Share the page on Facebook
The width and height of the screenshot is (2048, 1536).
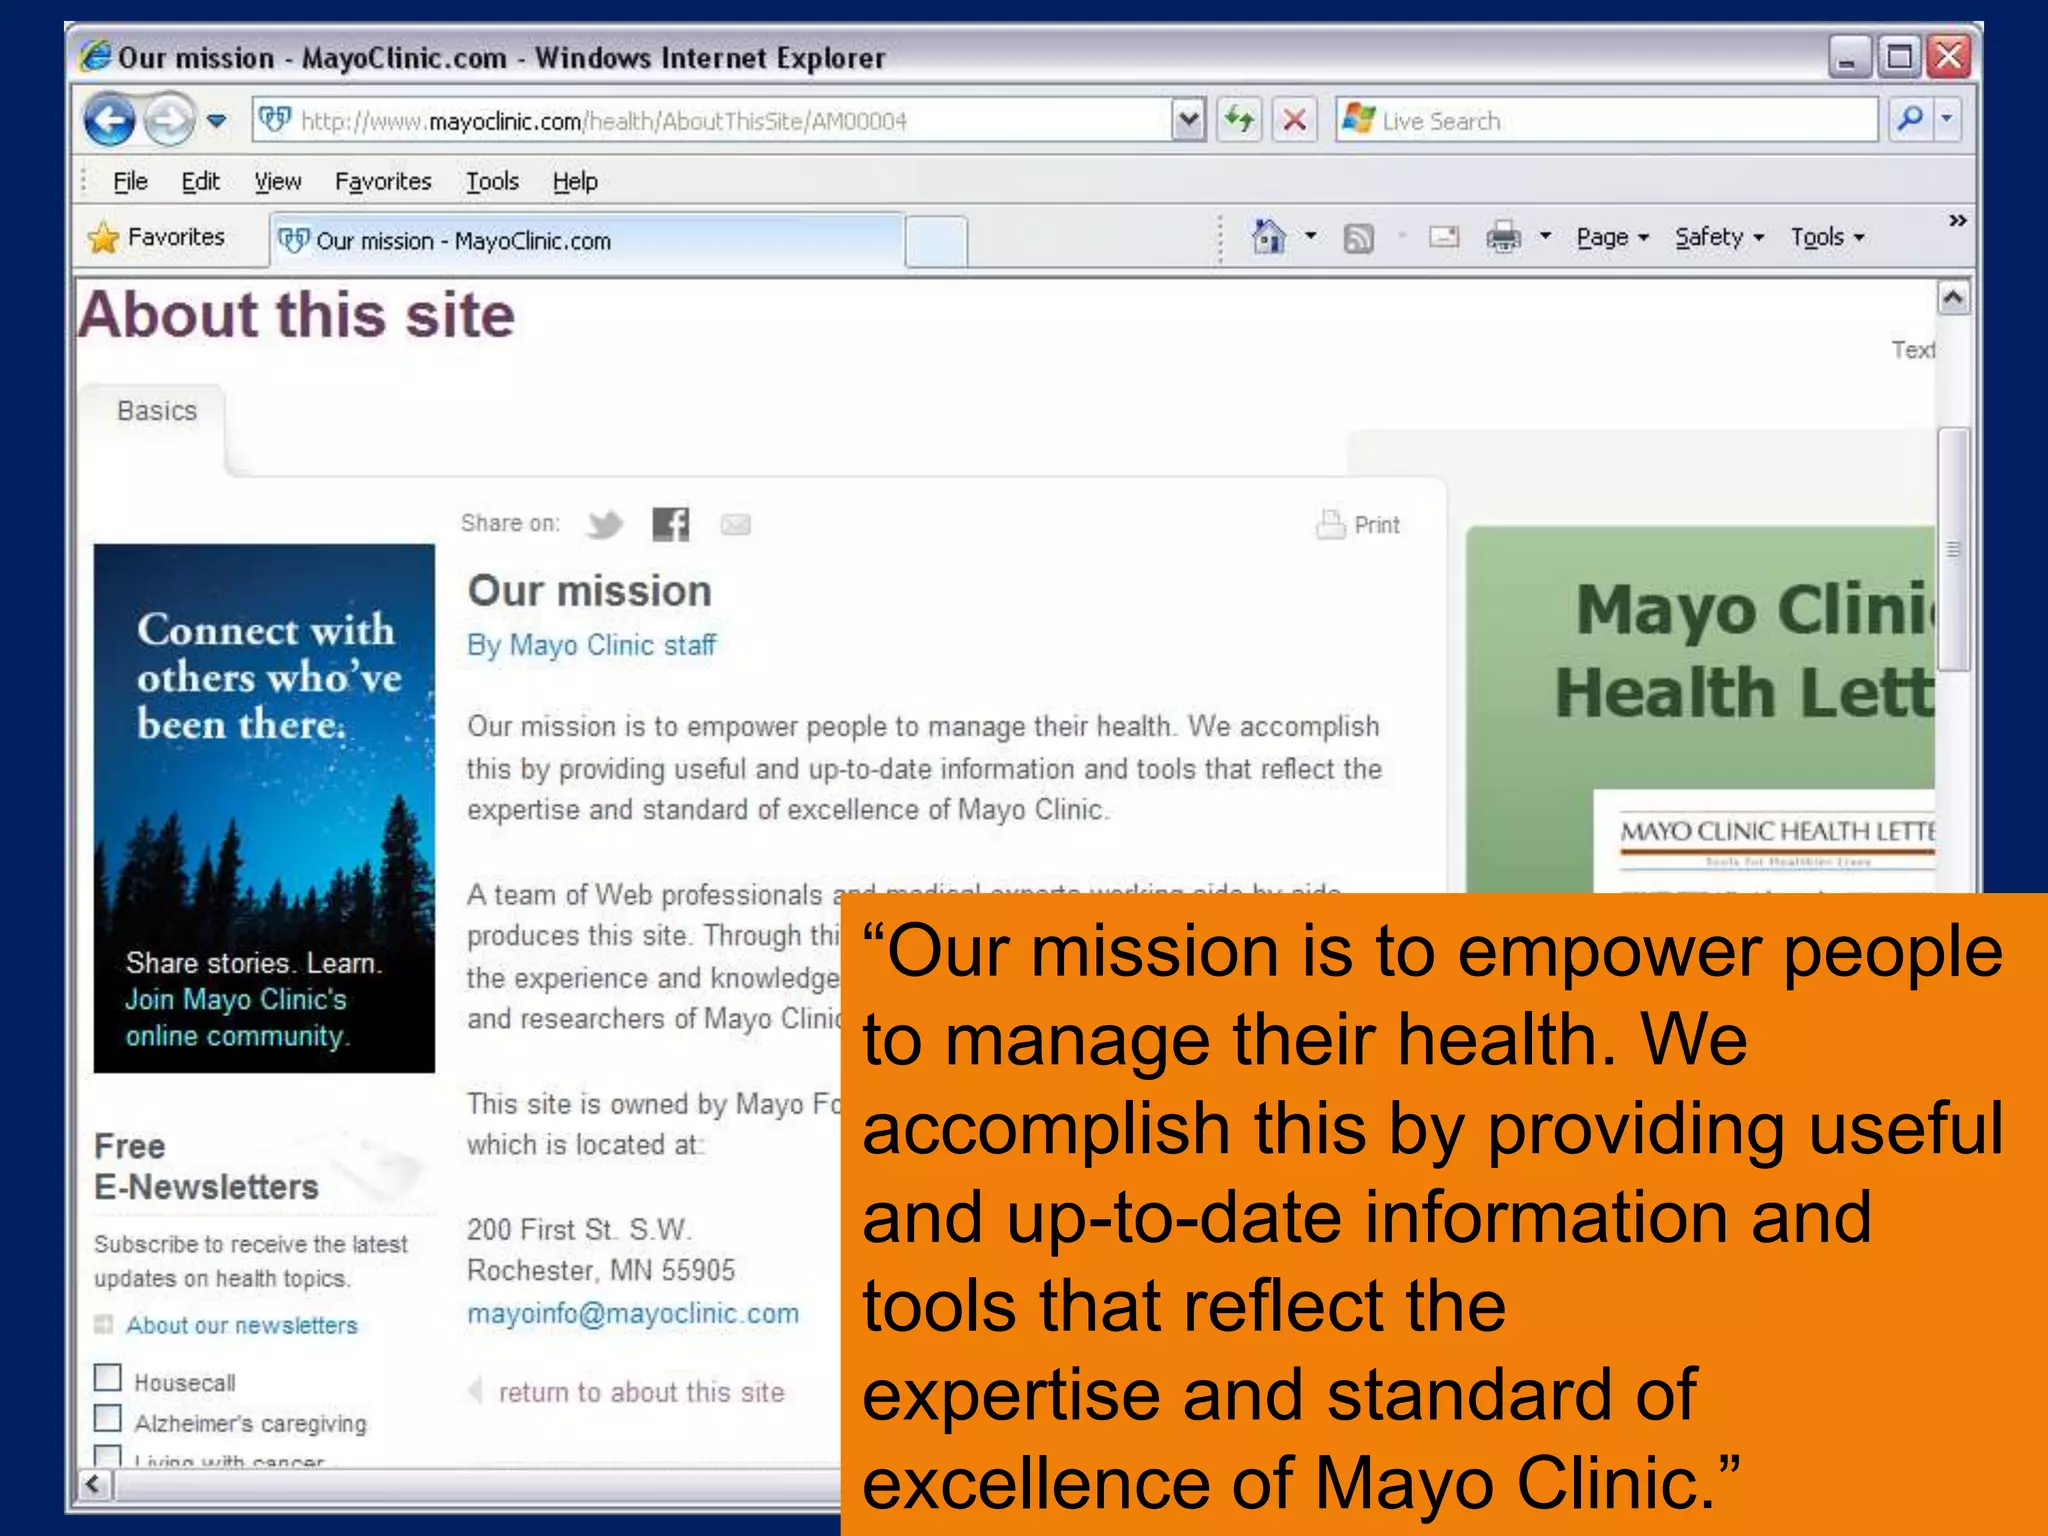click(670, 523)
